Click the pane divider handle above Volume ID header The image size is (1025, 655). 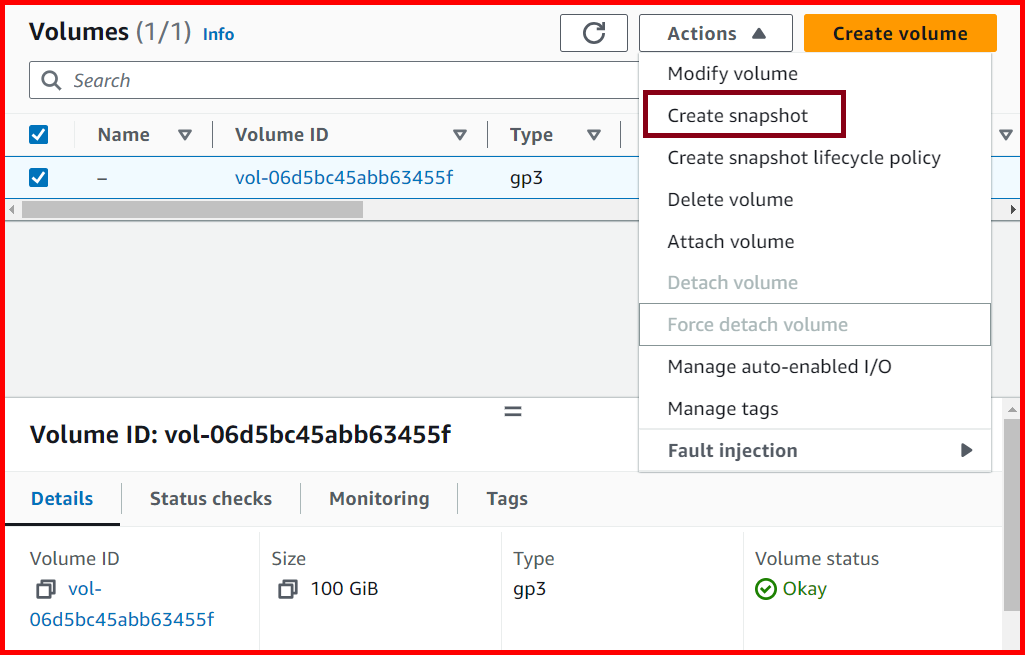[x=512, y=410]
